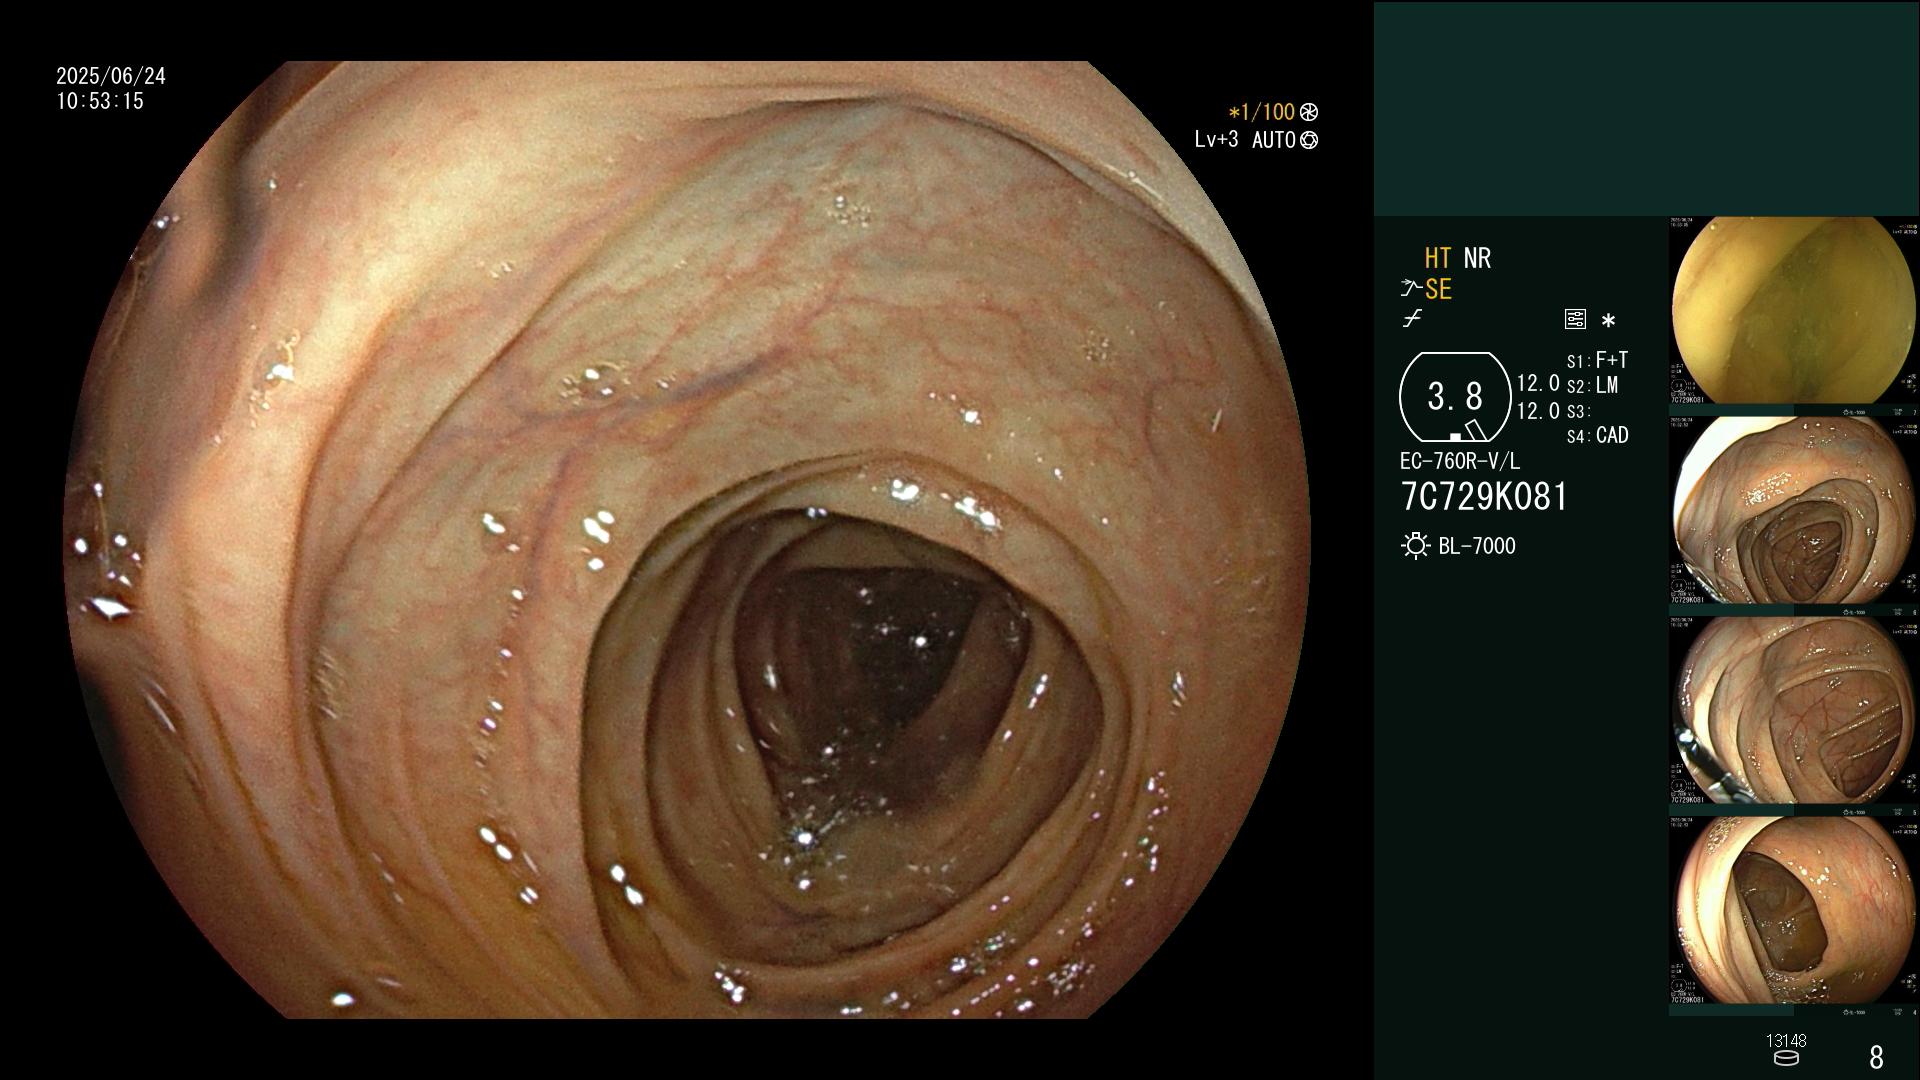Click the light source lamp icon
The height and width of the screenshot is (1080, 1920).
click(x=1415, y=546)
